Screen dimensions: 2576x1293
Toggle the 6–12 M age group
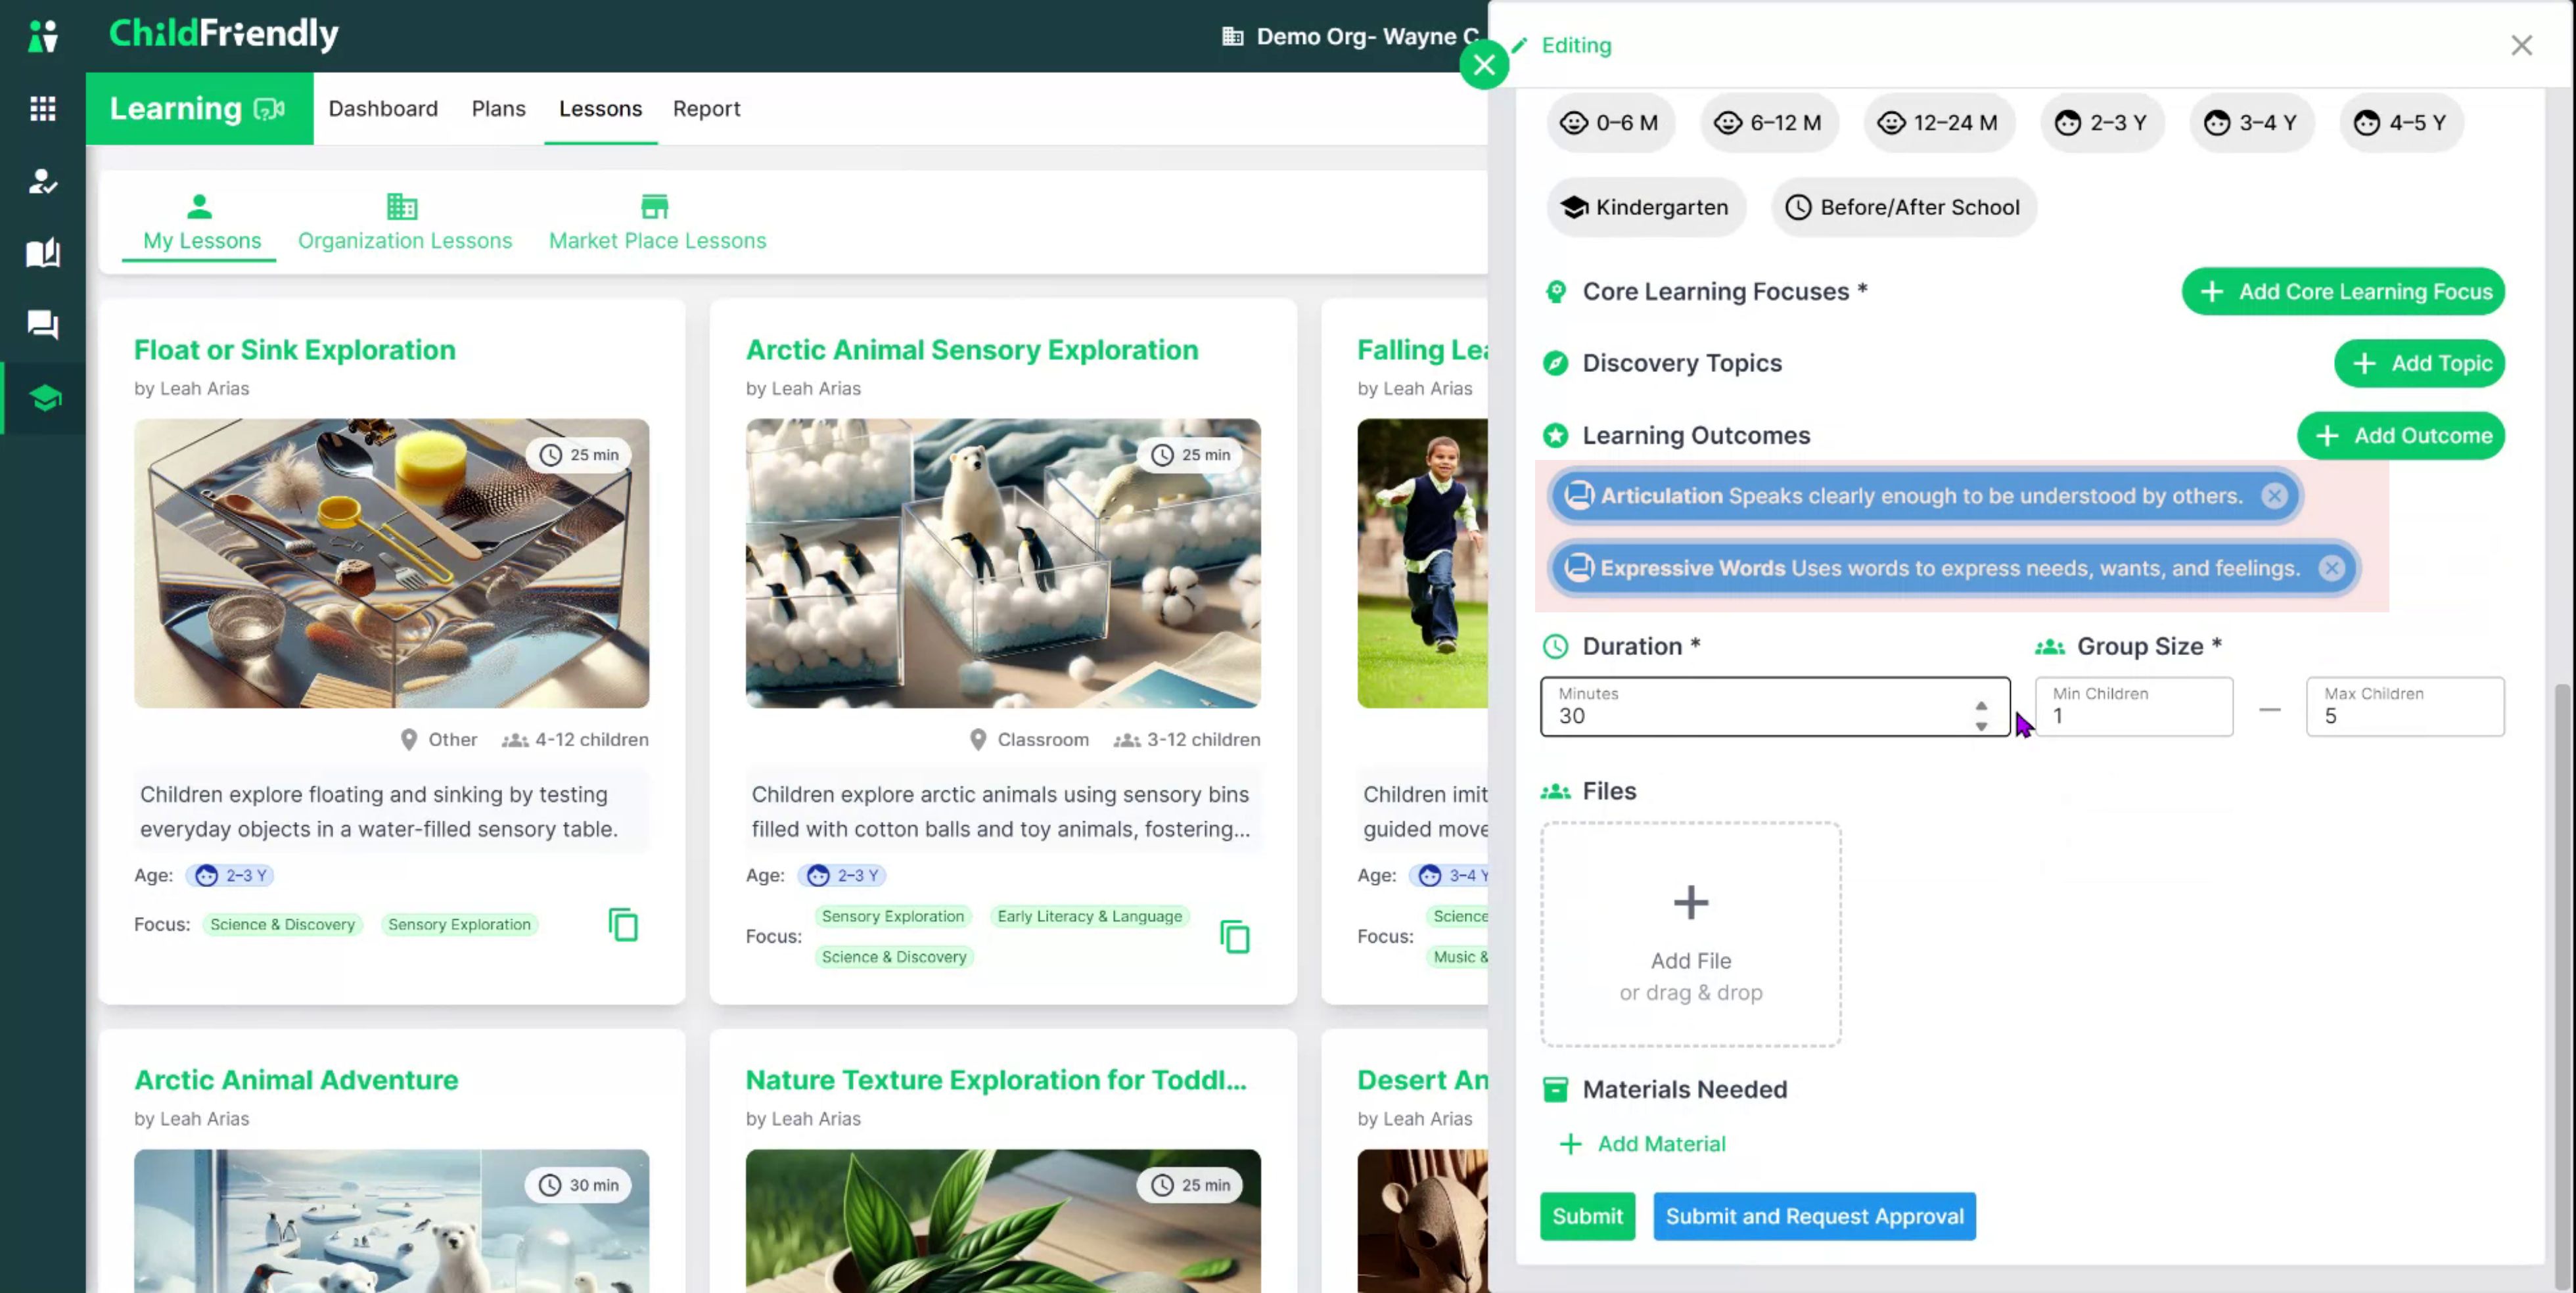1768,123
